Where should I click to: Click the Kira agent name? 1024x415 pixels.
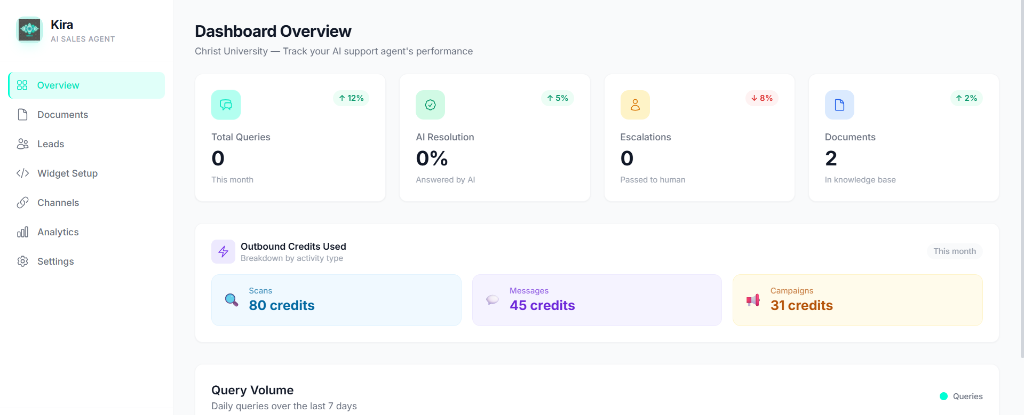pyautogui.click(x=62, y=25)
